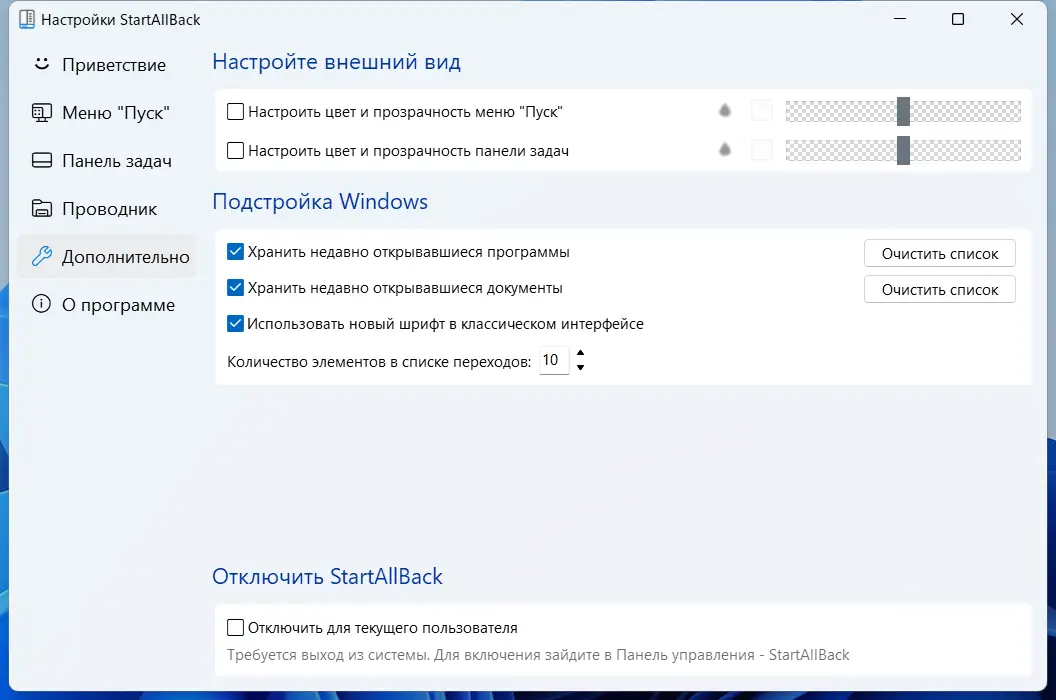Screen dimensions: 1056x700
Task: Click the color drop icon for панели задач
Action: (725, 150)
